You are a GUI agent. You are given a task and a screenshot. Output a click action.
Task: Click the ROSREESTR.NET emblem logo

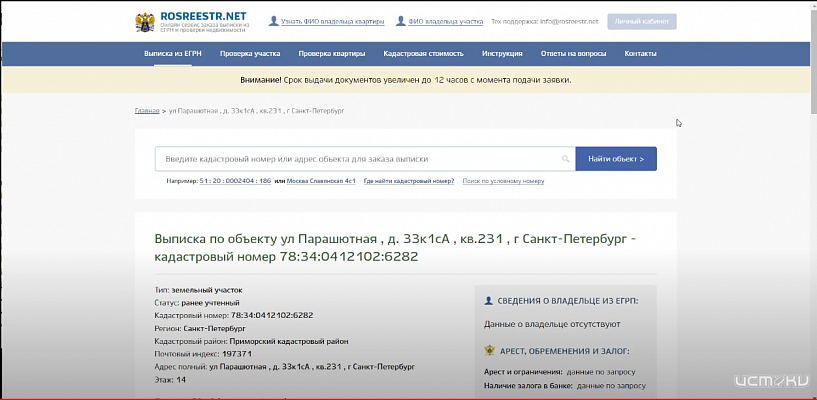(145, 21)
